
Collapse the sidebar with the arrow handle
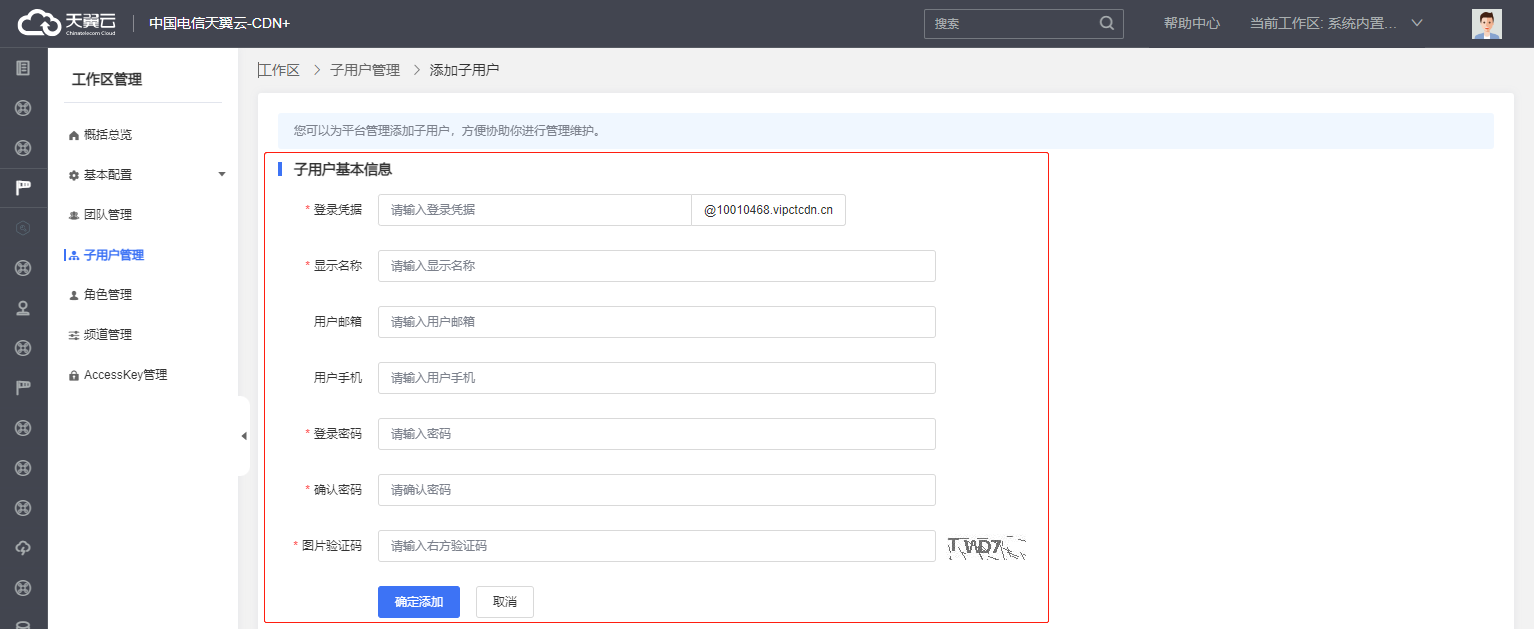coord(243,436)
